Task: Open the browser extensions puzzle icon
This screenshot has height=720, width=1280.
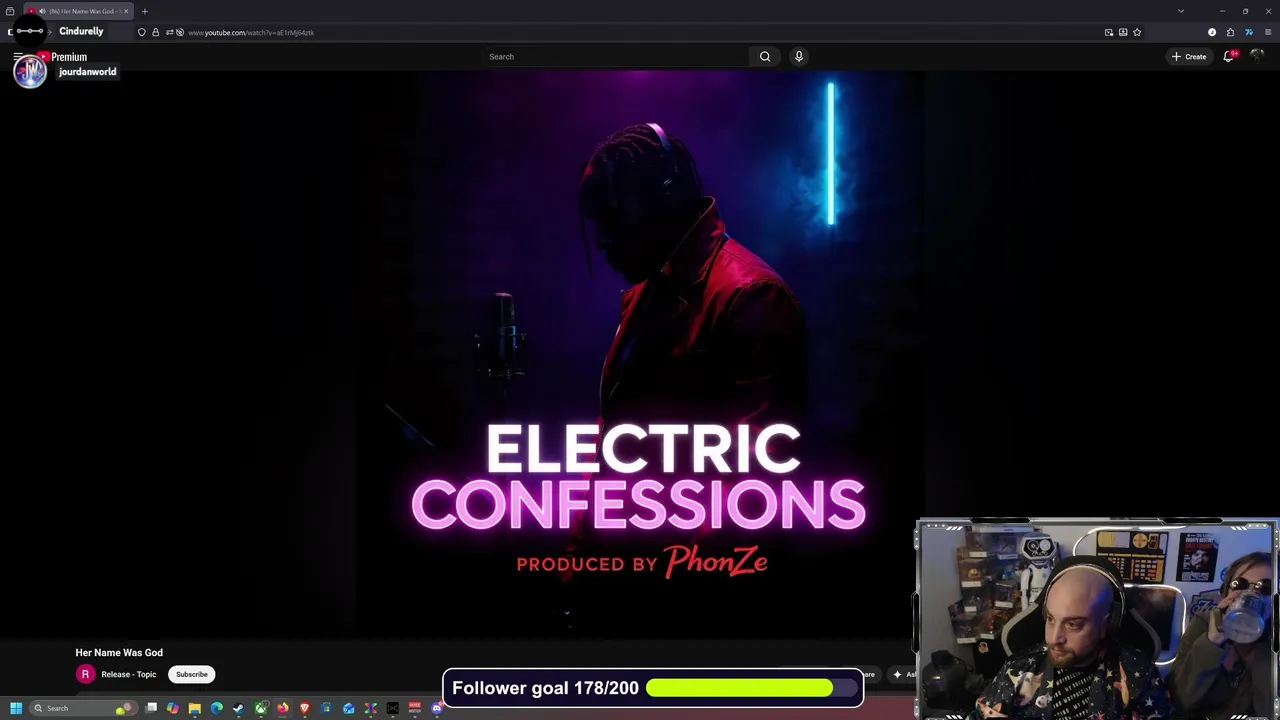Action: [x=1230, y=32]
